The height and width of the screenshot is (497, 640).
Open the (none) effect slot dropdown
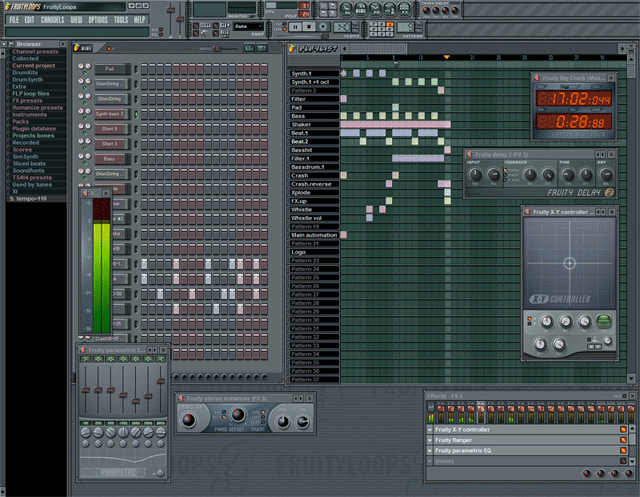coord(430,461)
